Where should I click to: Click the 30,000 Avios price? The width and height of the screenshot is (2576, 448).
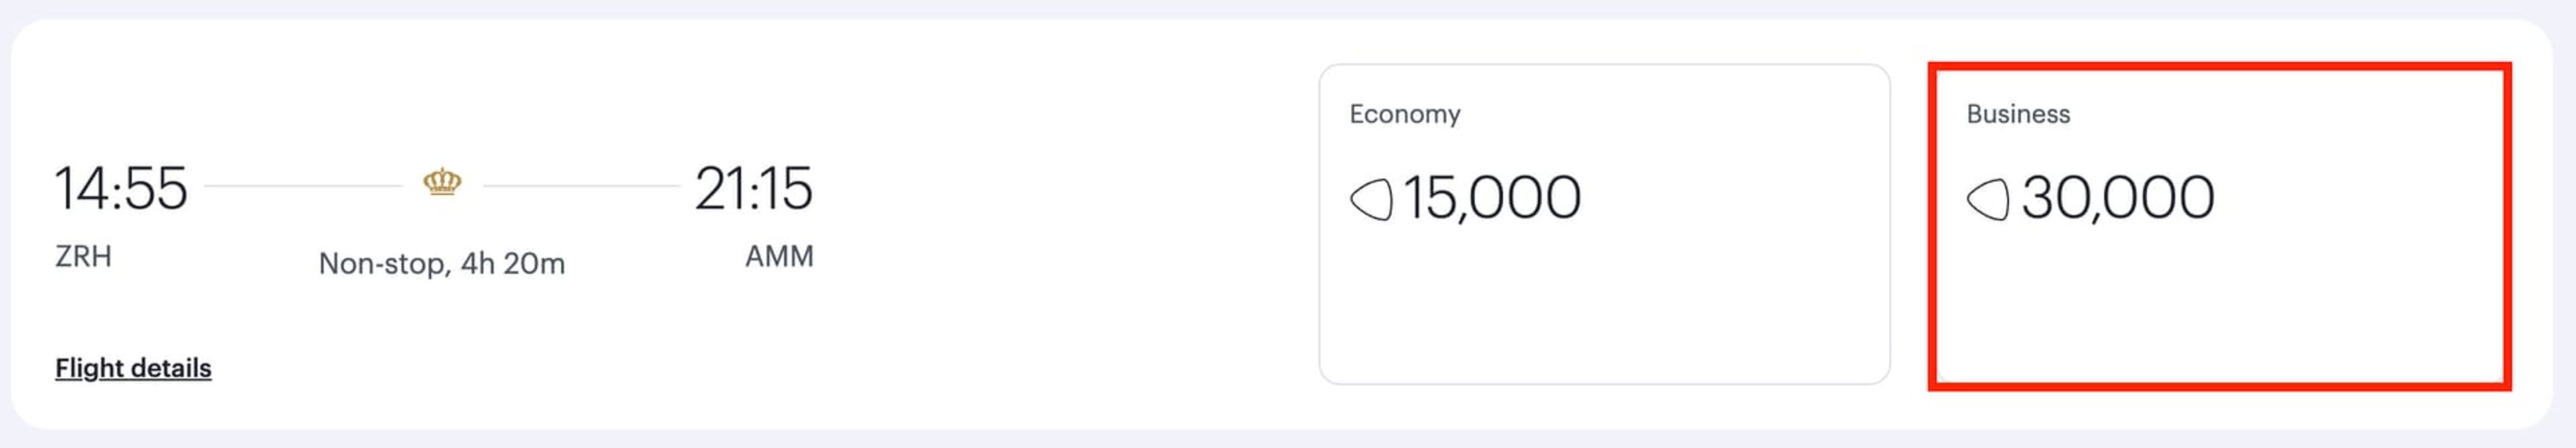click(x=2118, y=198)
